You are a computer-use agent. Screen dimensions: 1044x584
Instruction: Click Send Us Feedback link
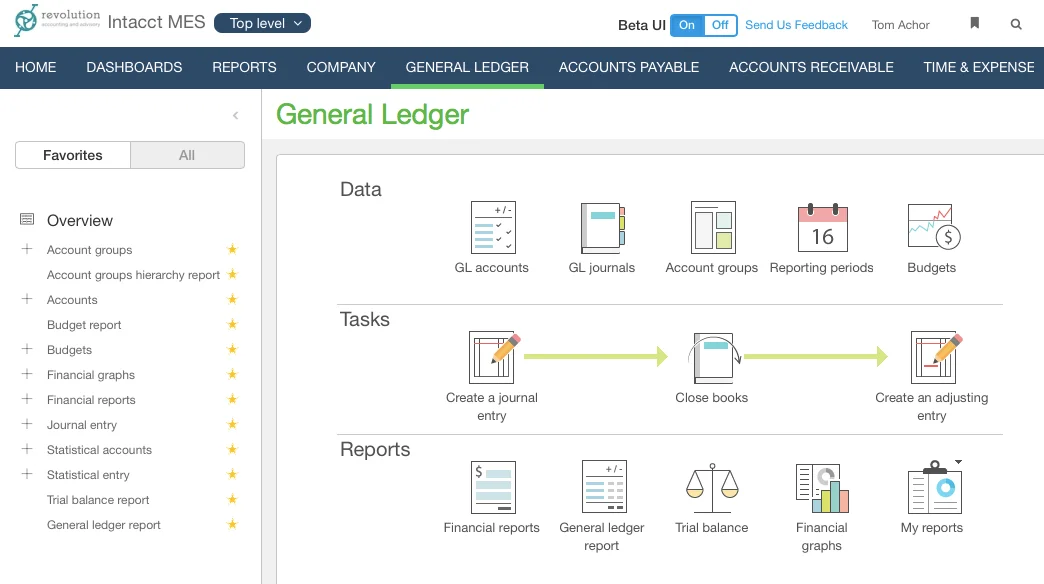pyautogui.click(x=796, y=25)
